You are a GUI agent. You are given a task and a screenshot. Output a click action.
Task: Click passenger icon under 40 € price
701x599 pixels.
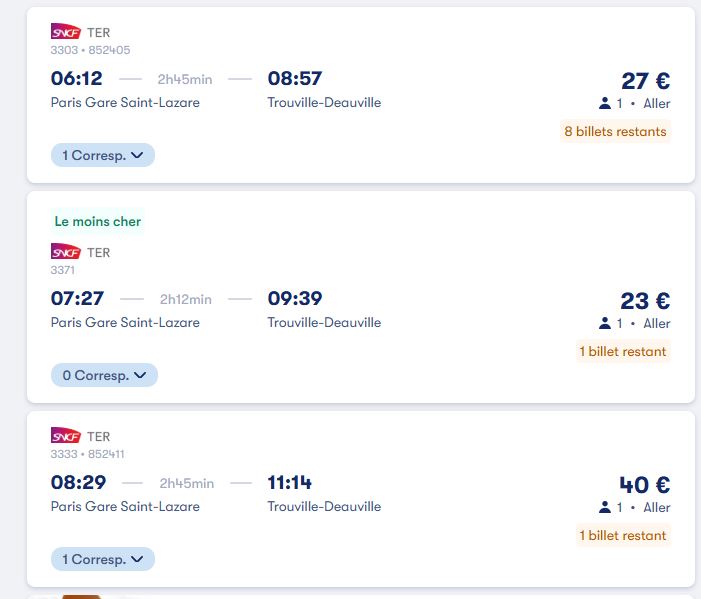point(605,507)
